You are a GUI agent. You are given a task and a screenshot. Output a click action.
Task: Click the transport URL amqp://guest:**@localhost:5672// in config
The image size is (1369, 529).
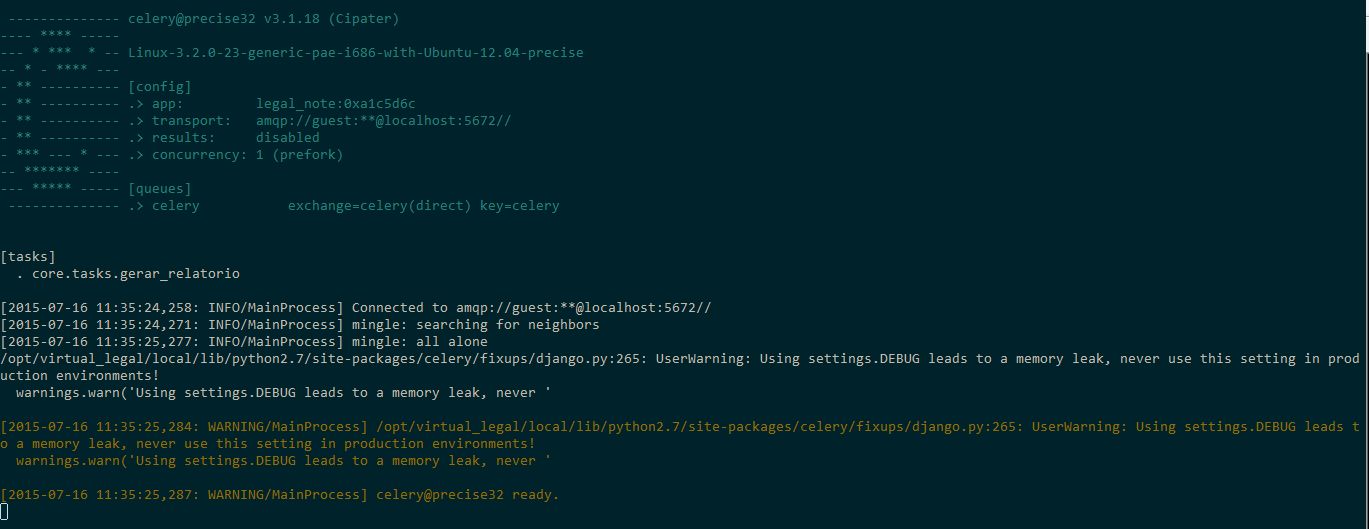[x=383, y=121]
